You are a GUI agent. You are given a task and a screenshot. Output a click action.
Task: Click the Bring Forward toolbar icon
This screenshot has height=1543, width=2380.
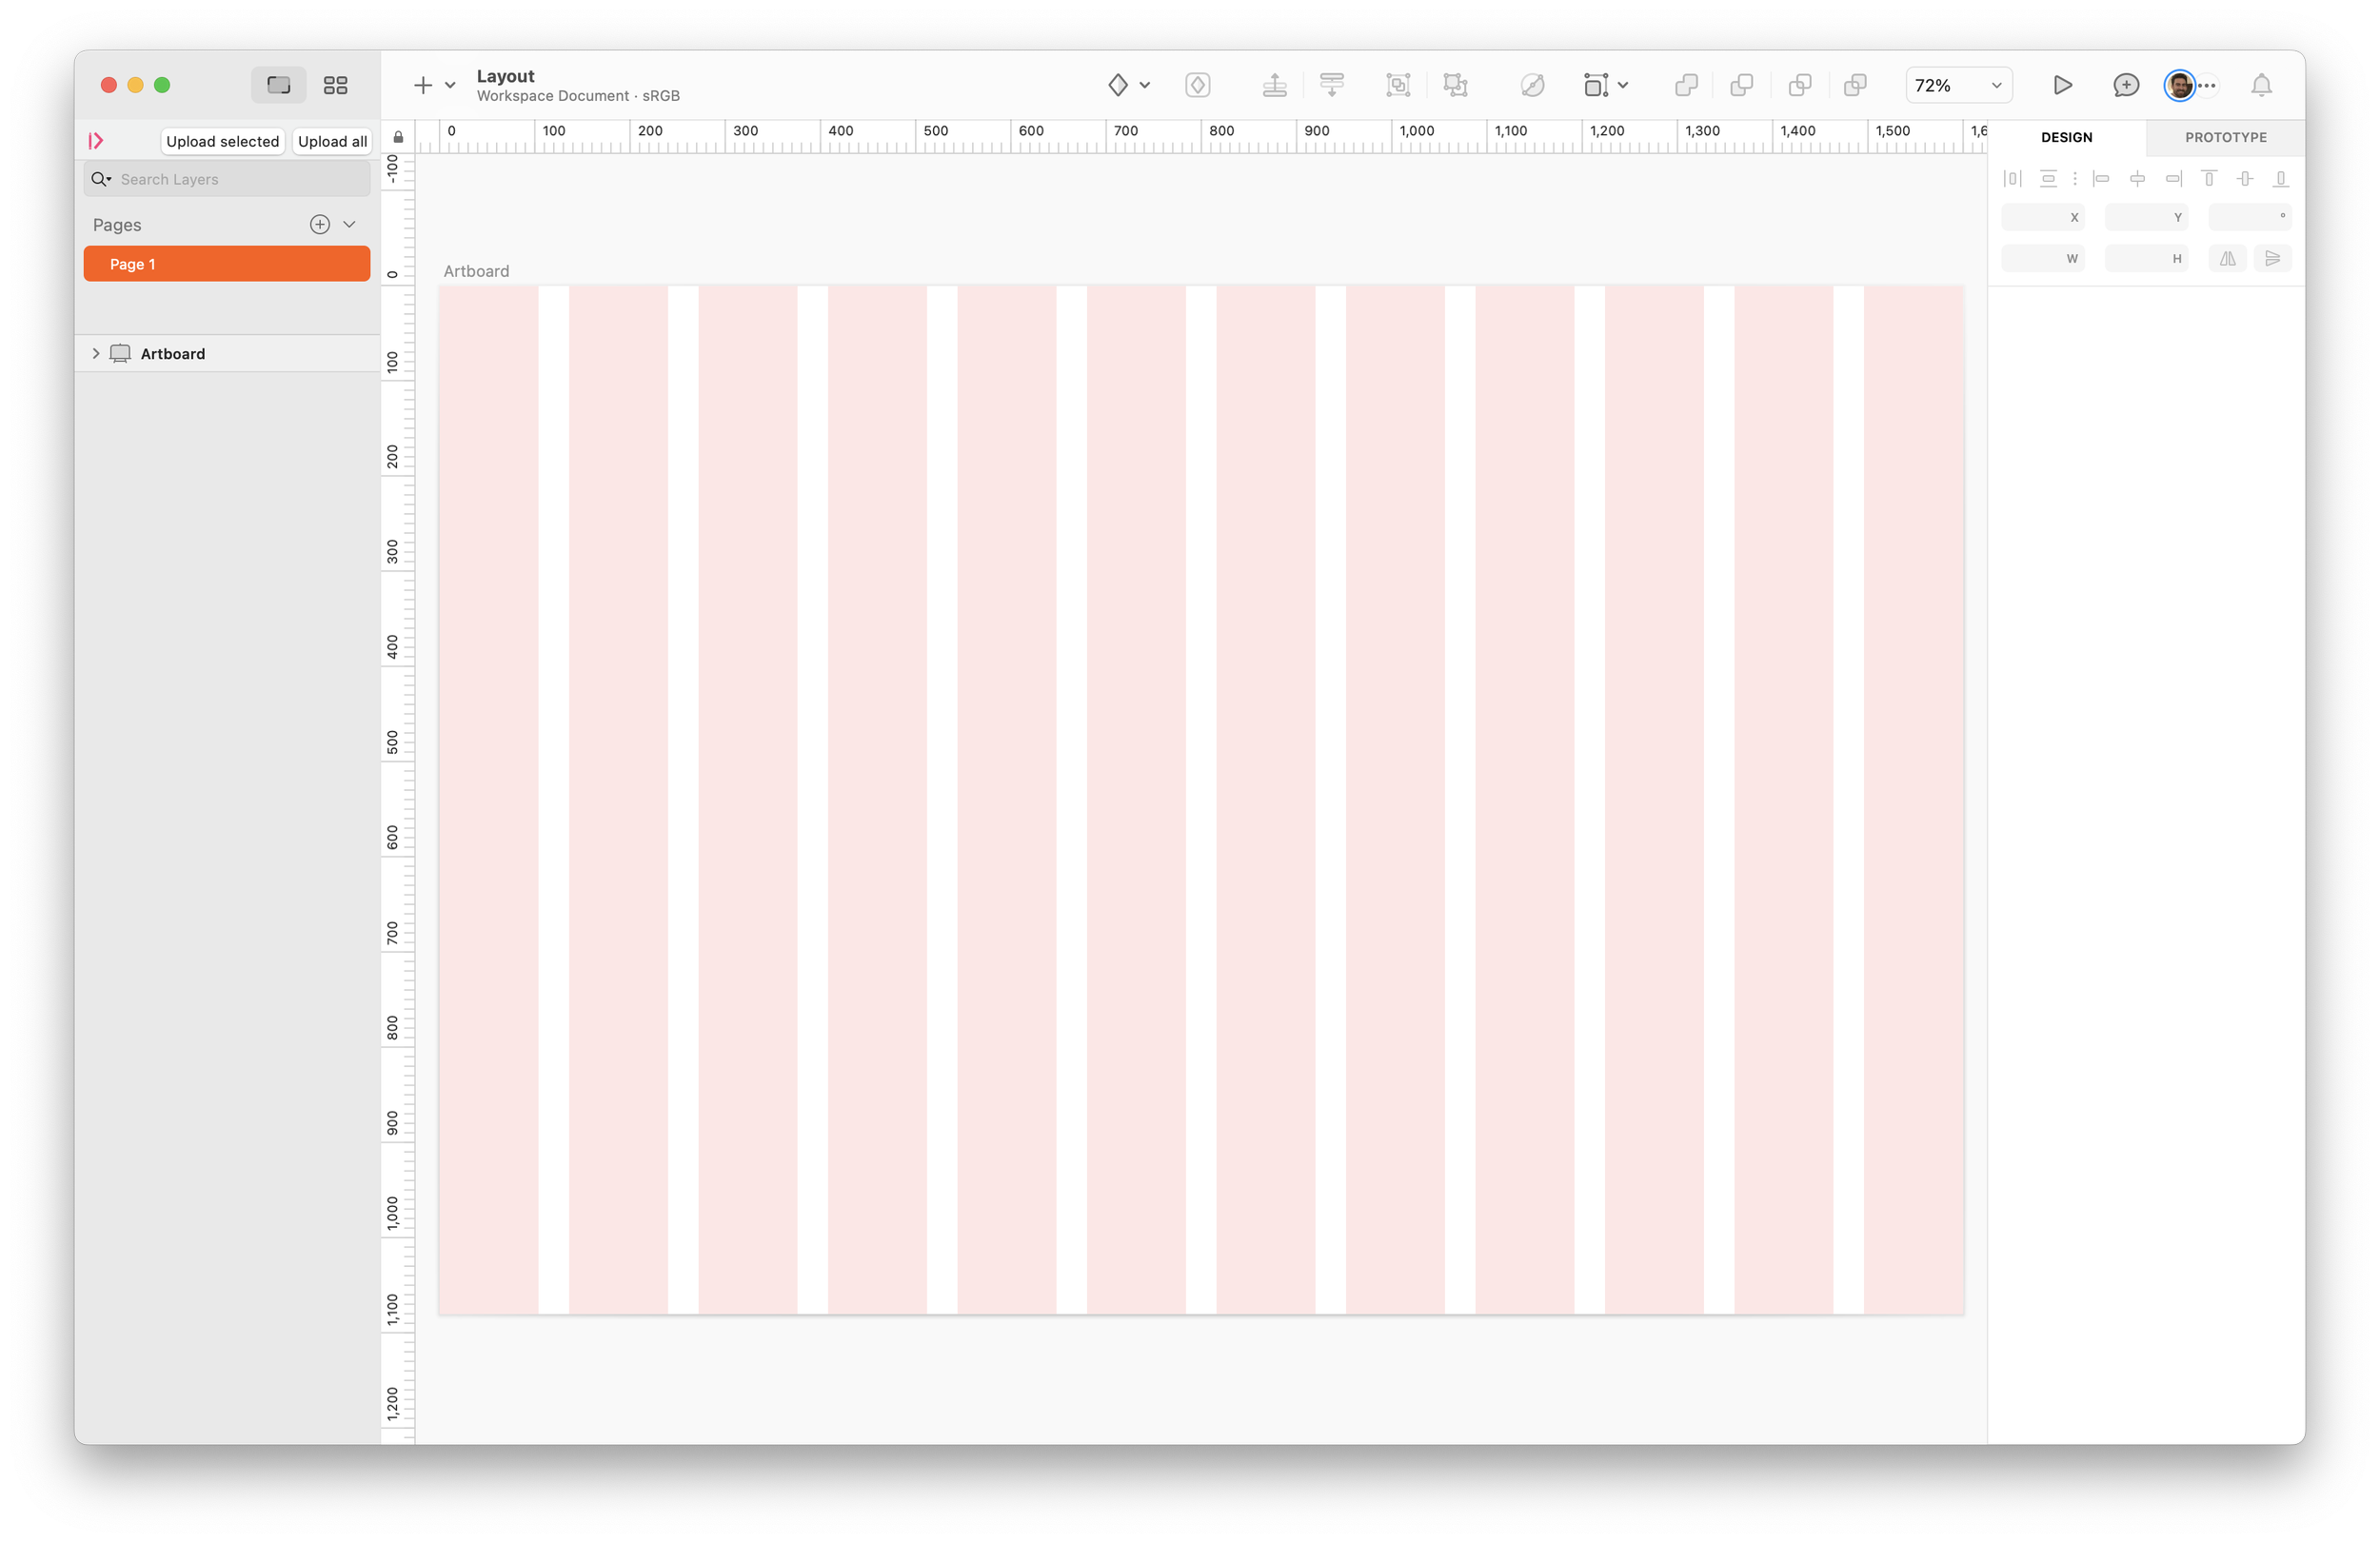coord(1274,85)
